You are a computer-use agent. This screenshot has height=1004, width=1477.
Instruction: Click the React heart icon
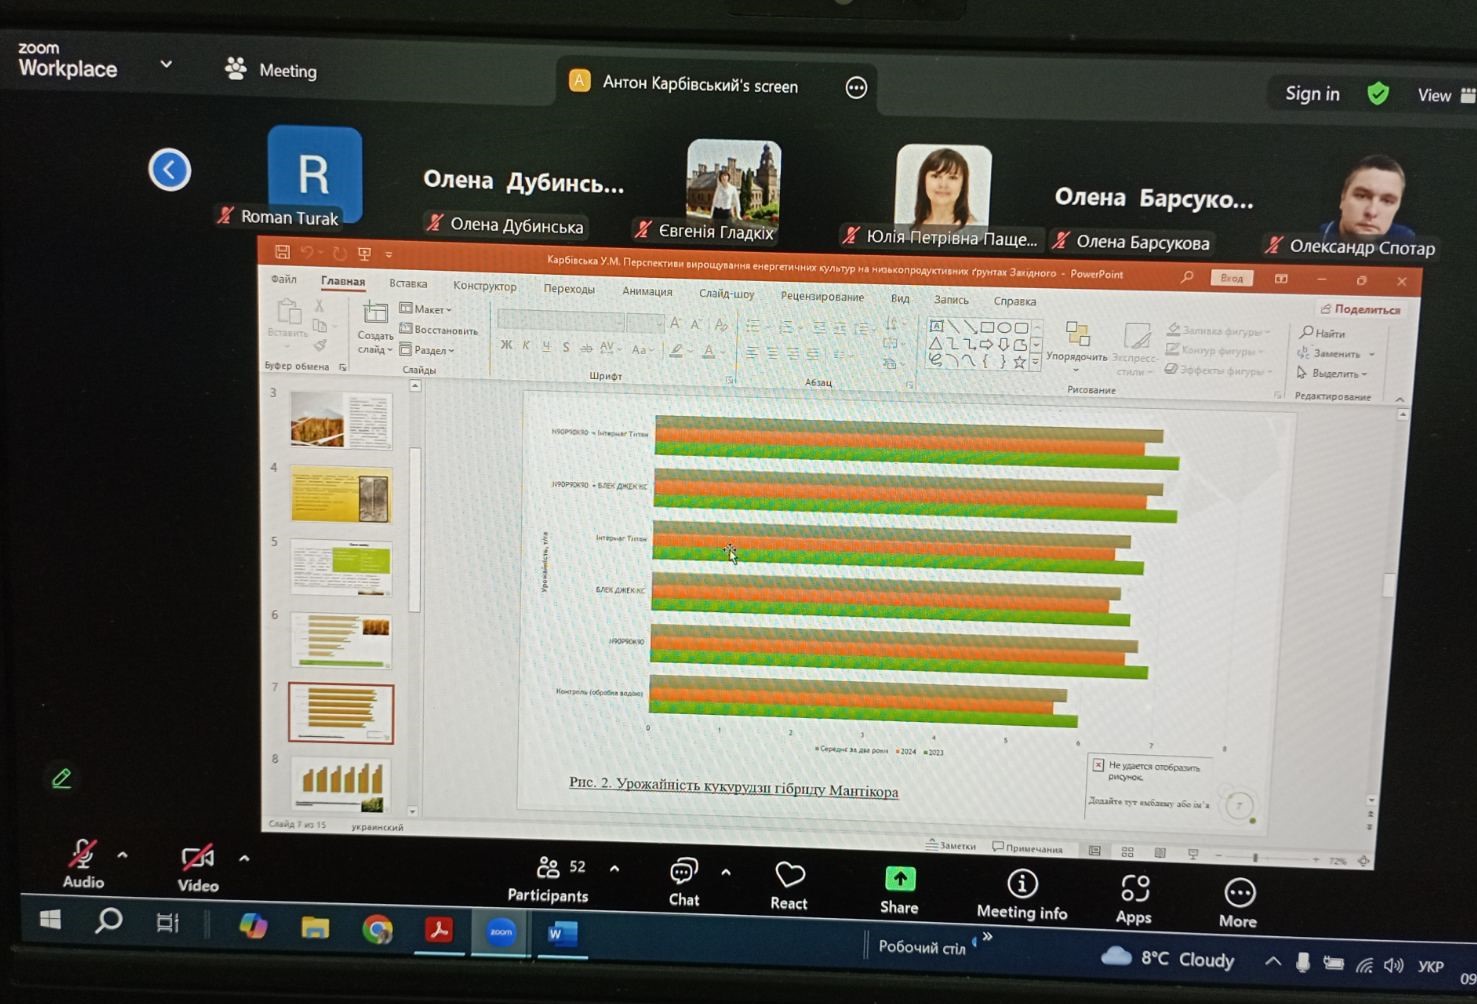point(789,885)
